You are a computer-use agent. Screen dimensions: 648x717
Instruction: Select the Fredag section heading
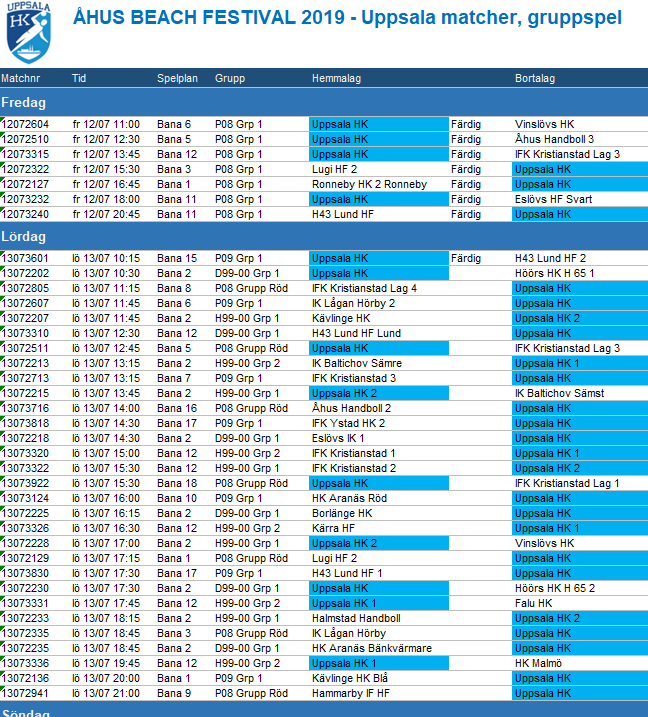[x=23, y=102]
